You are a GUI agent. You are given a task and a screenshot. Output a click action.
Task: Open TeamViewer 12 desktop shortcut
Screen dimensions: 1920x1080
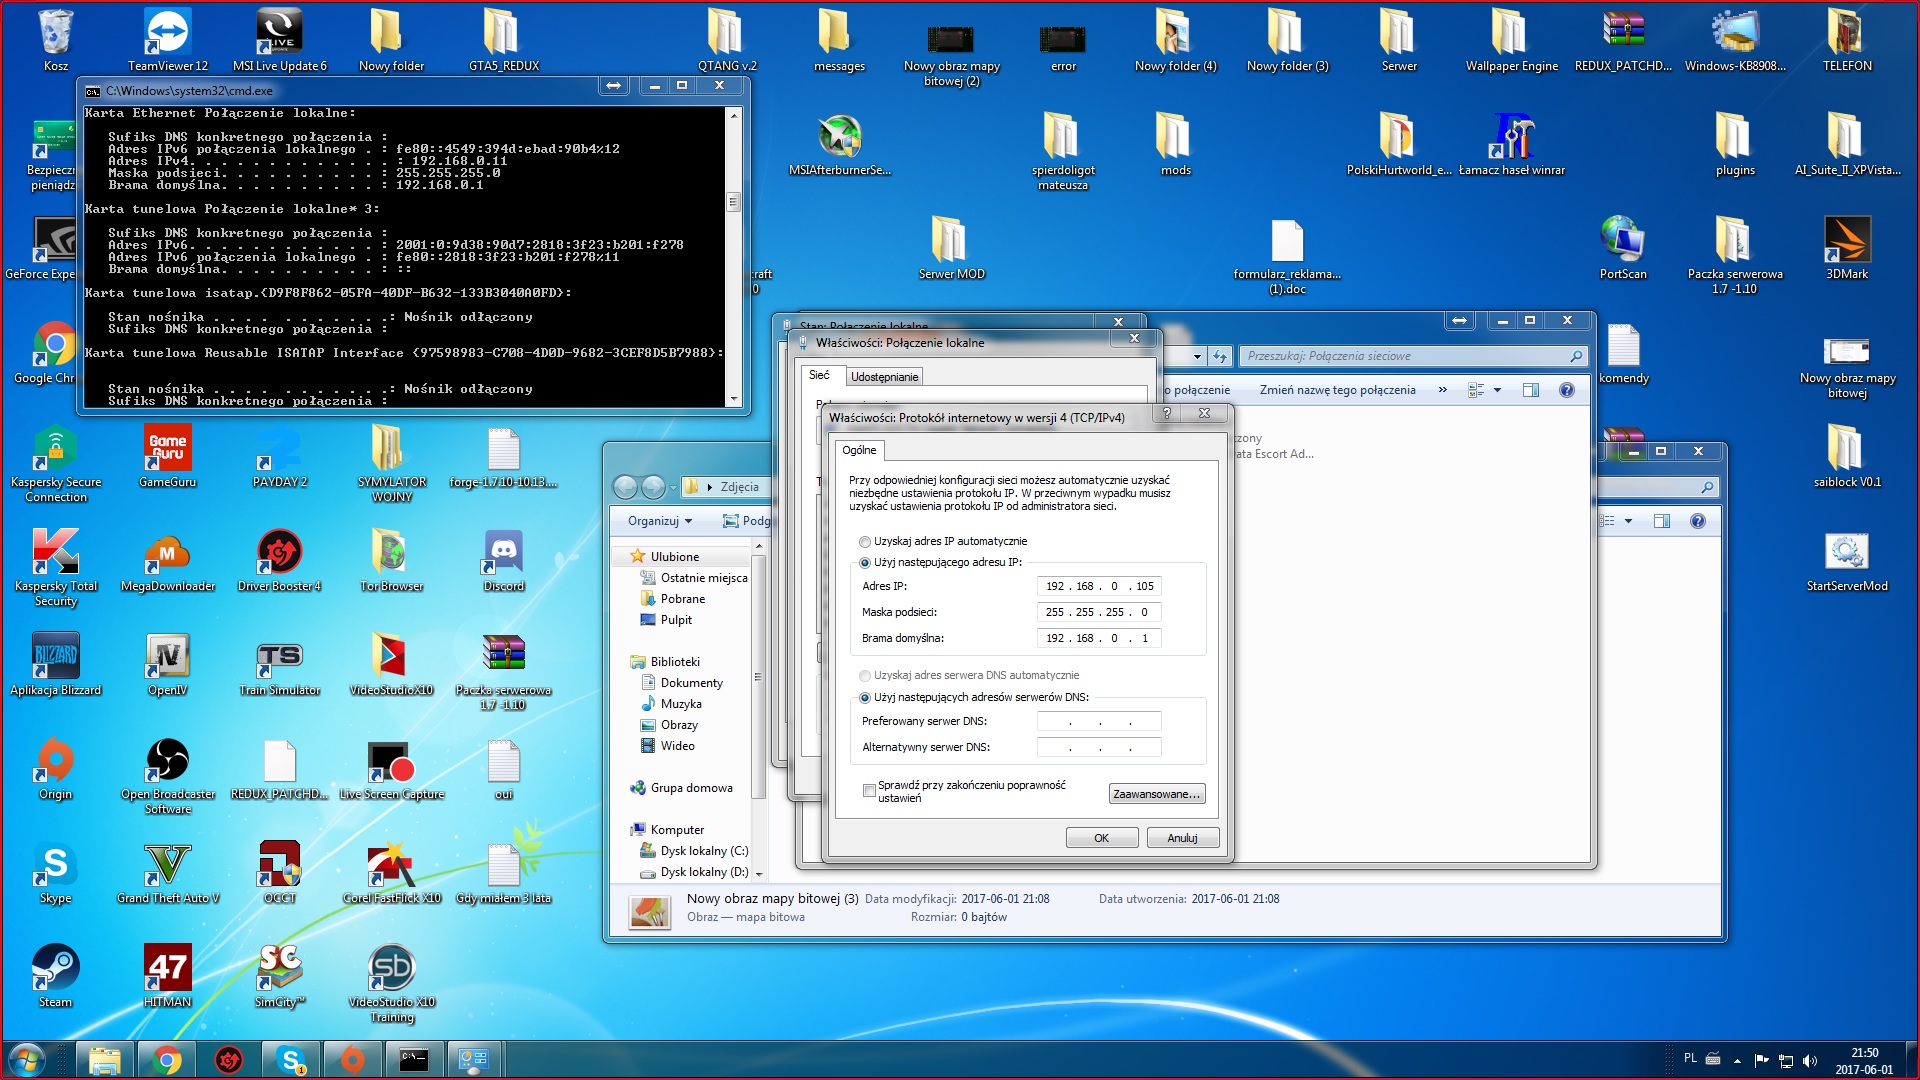[x=168, y=40]
